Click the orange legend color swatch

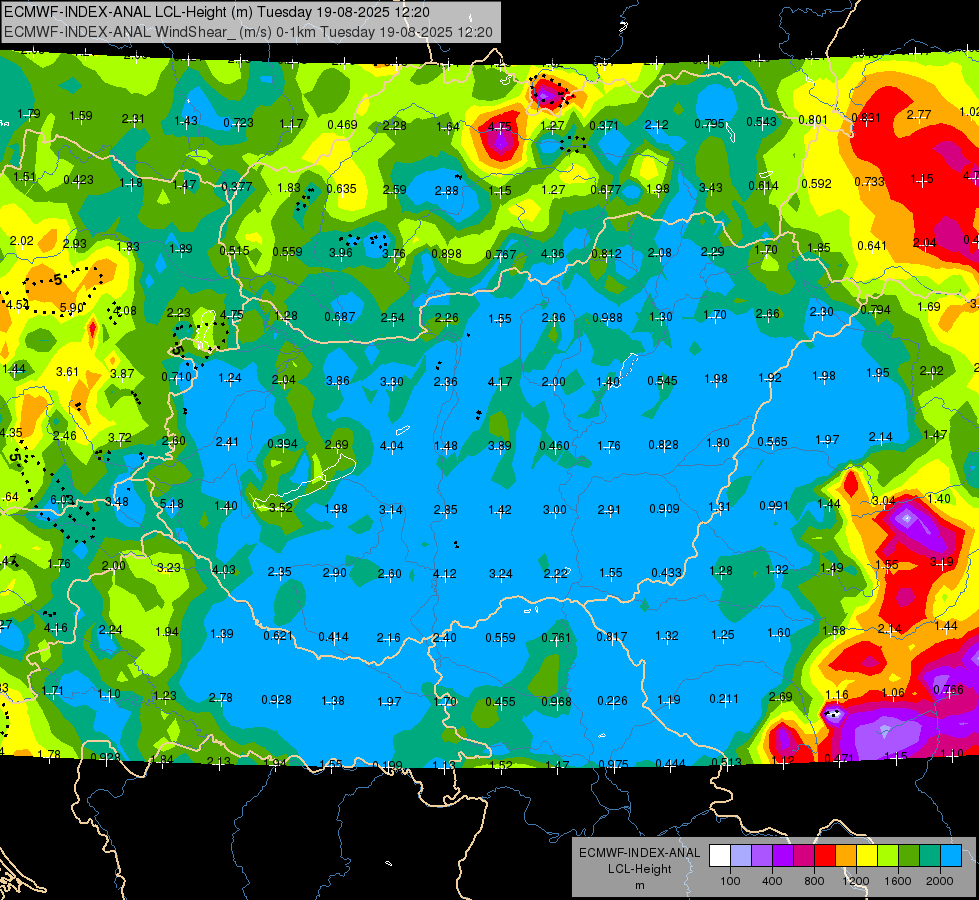[x=845, y=856]
